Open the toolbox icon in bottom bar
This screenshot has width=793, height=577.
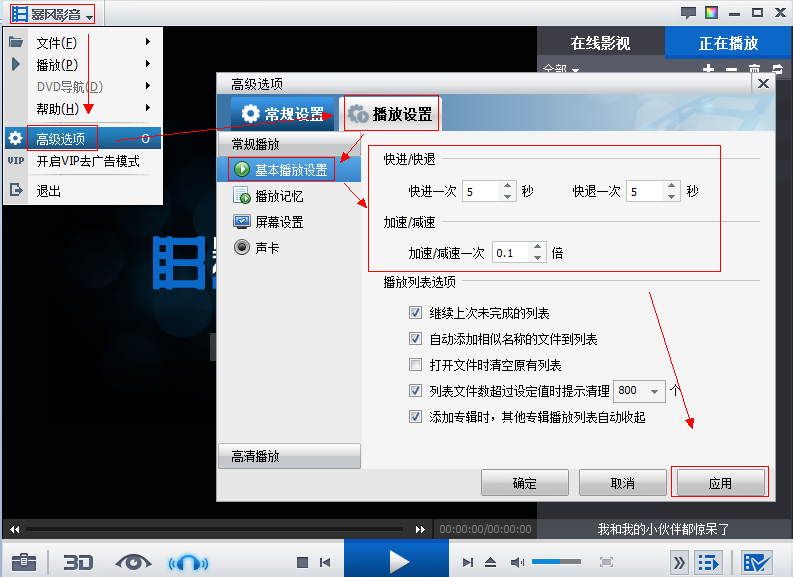coord(24,562)
